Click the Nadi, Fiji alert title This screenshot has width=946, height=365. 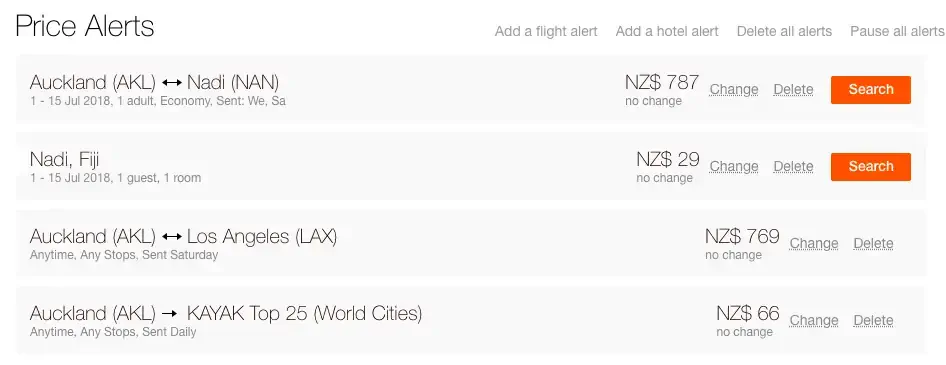(x=65, y=159)
